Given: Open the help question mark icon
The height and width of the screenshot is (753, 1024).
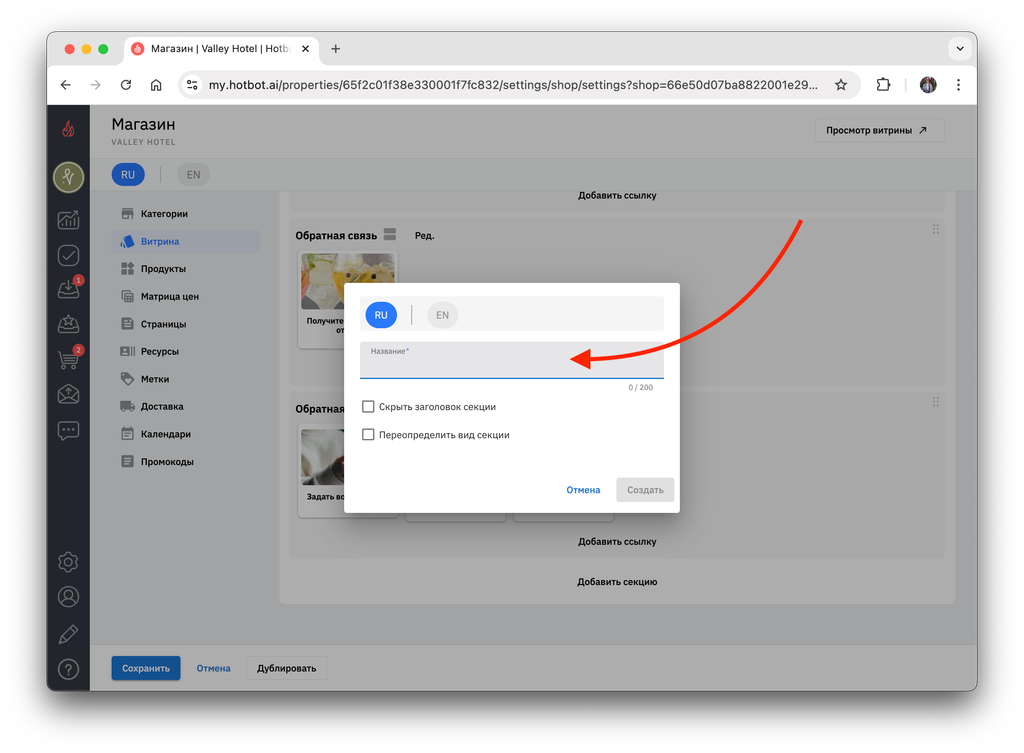Looking at the screenshot, I should pos(68,669).
